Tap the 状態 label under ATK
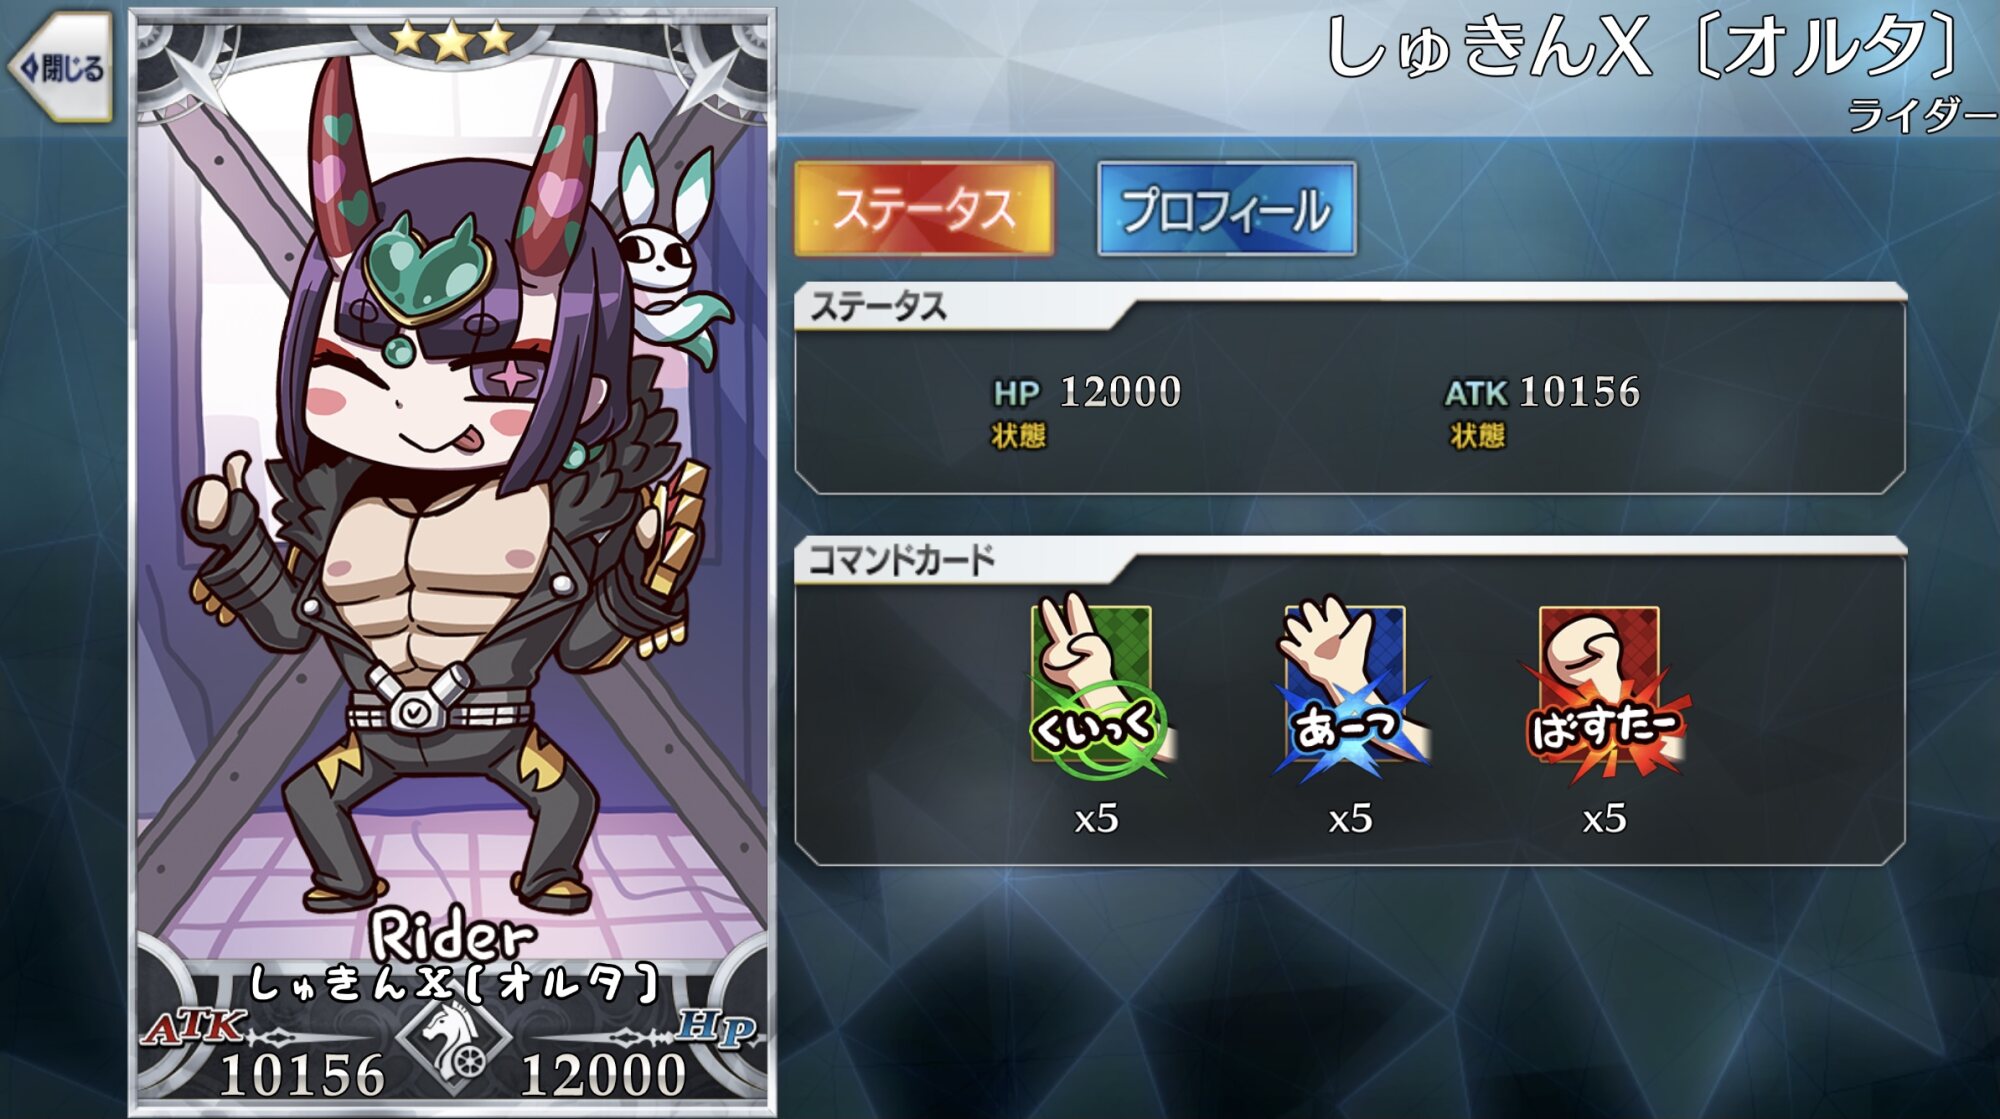 click(1477, 436)
